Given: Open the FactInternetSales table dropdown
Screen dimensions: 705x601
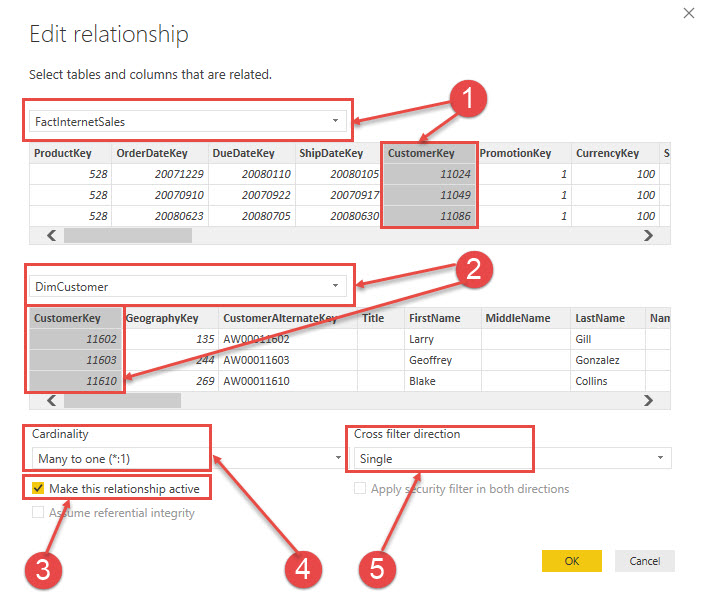Looking at the screenshot, I should point(188,121).
